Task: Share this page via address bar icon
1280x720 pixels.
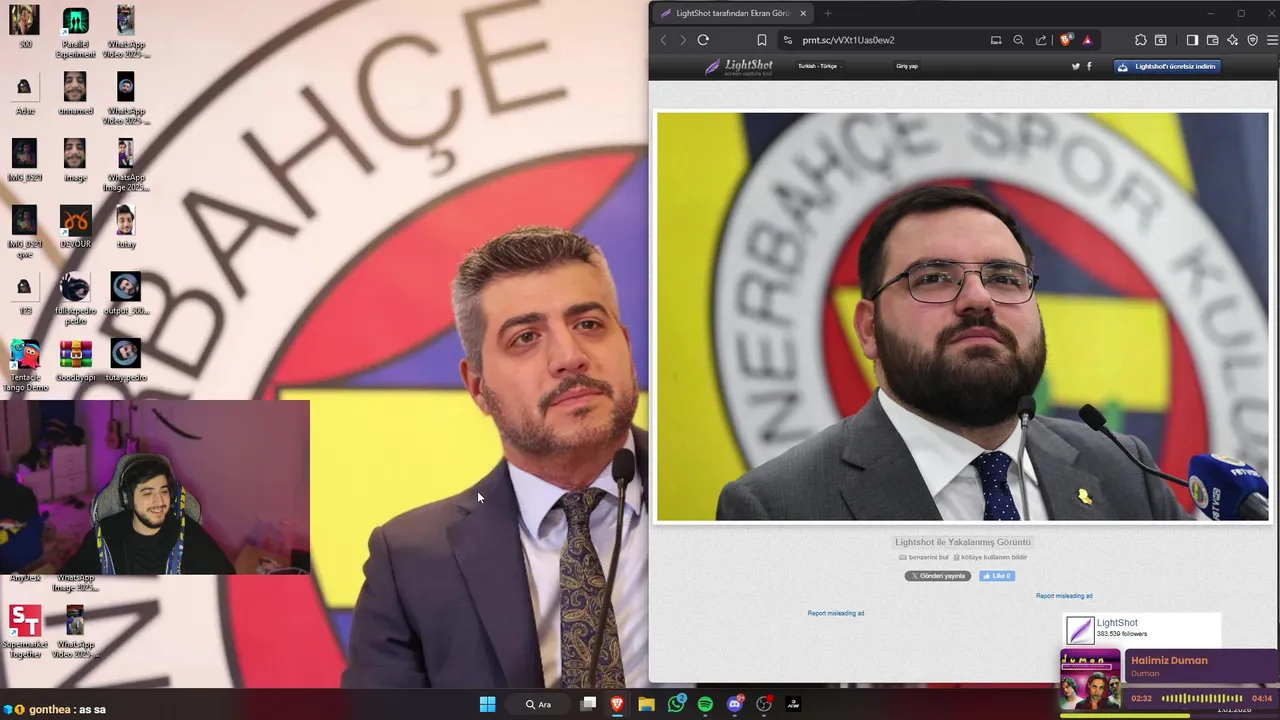Action: tap(1041, 40)
